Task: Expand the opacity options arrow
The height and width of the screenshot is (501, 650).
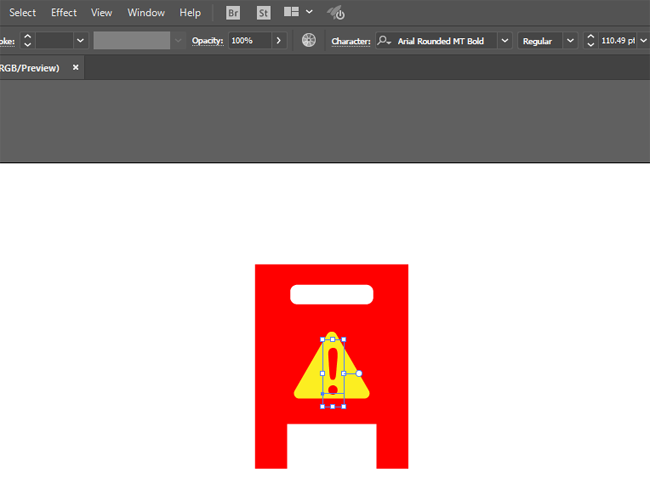Action: click(x=278, y=41)
